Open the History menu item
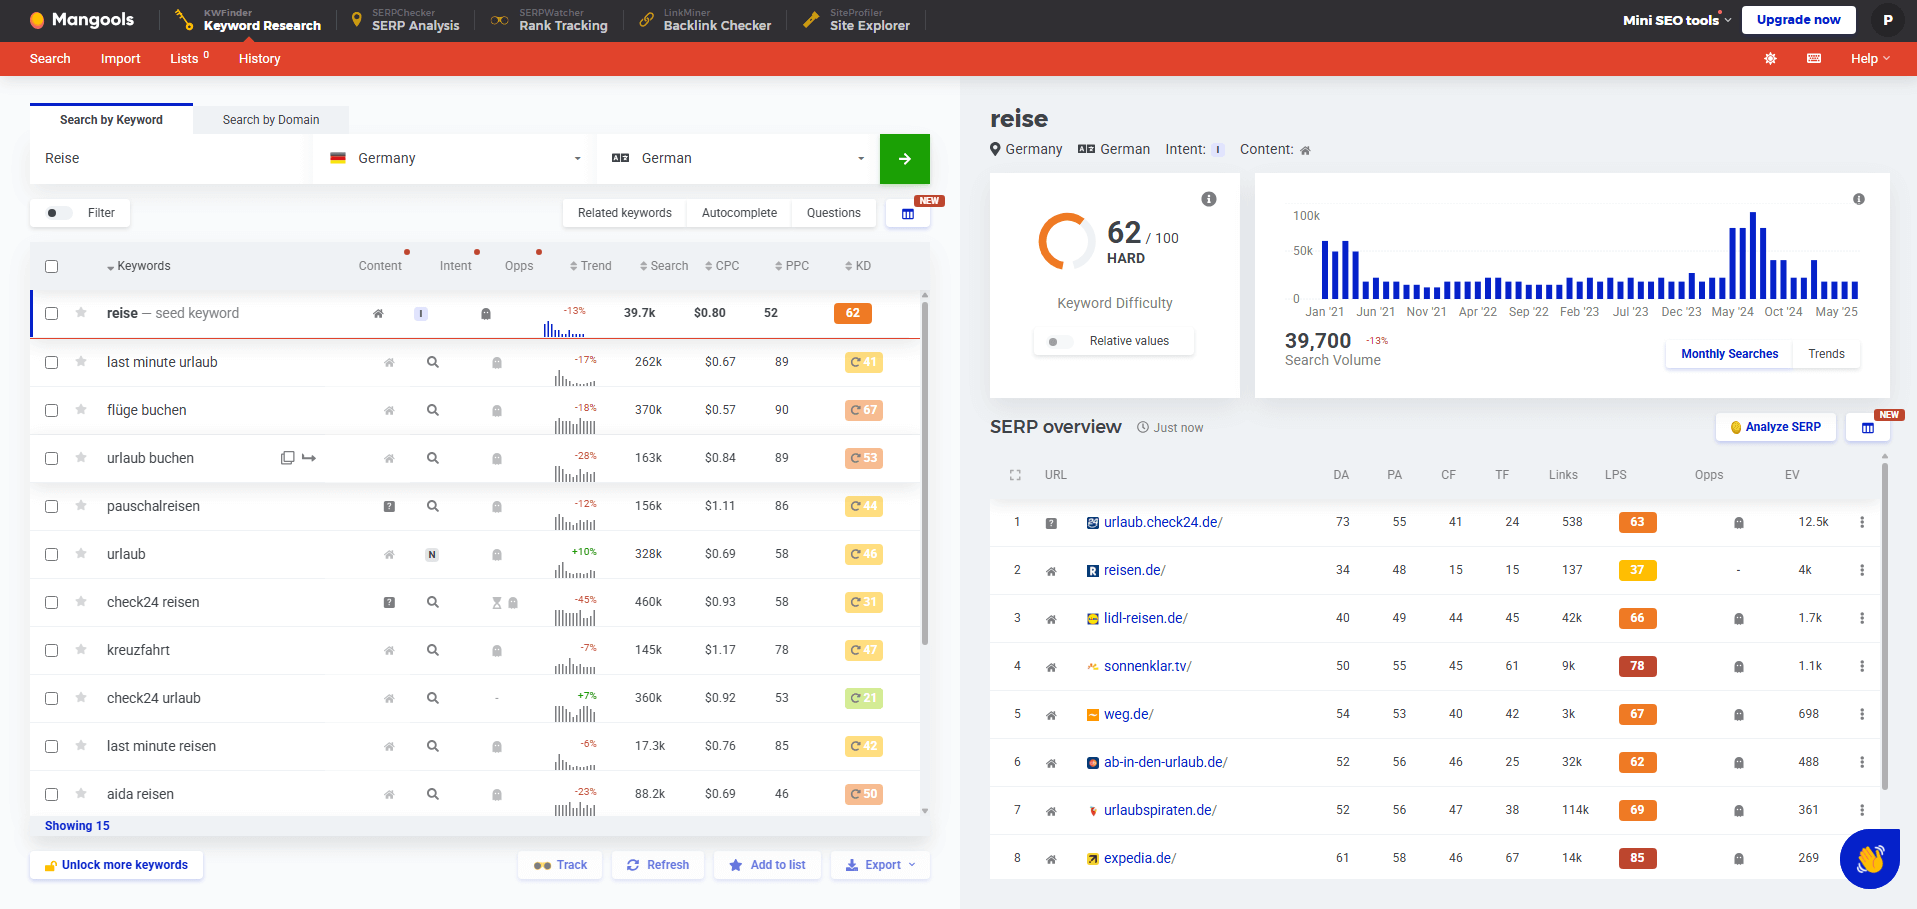 click(x=259, y=59)
